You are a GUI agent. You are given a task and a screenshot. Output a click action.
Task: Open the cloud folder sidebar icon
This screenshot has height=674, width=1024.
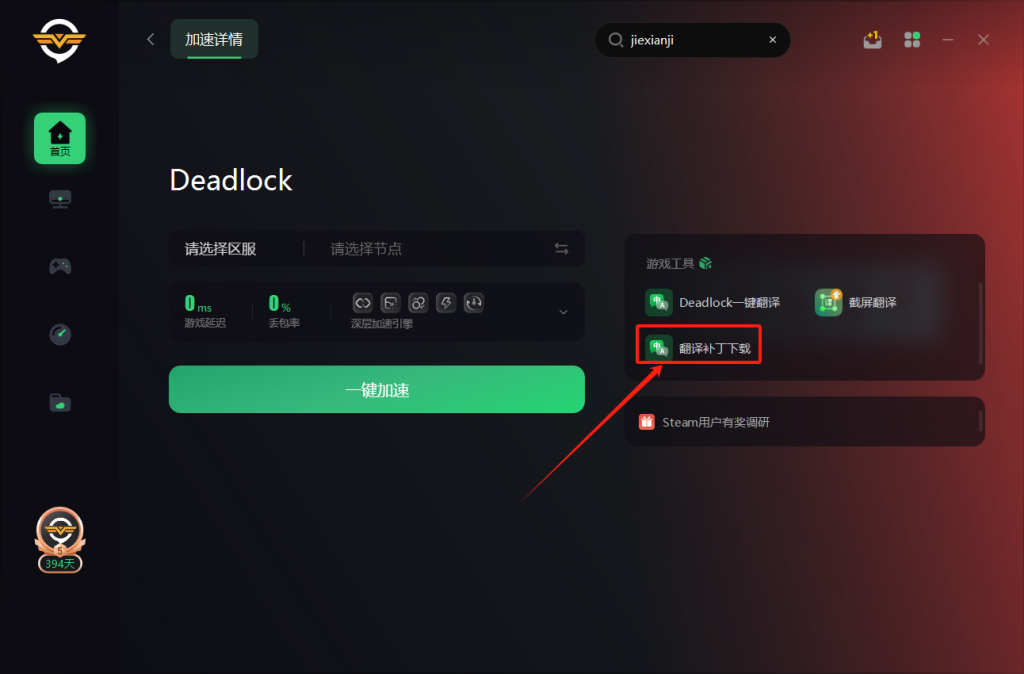60,402
